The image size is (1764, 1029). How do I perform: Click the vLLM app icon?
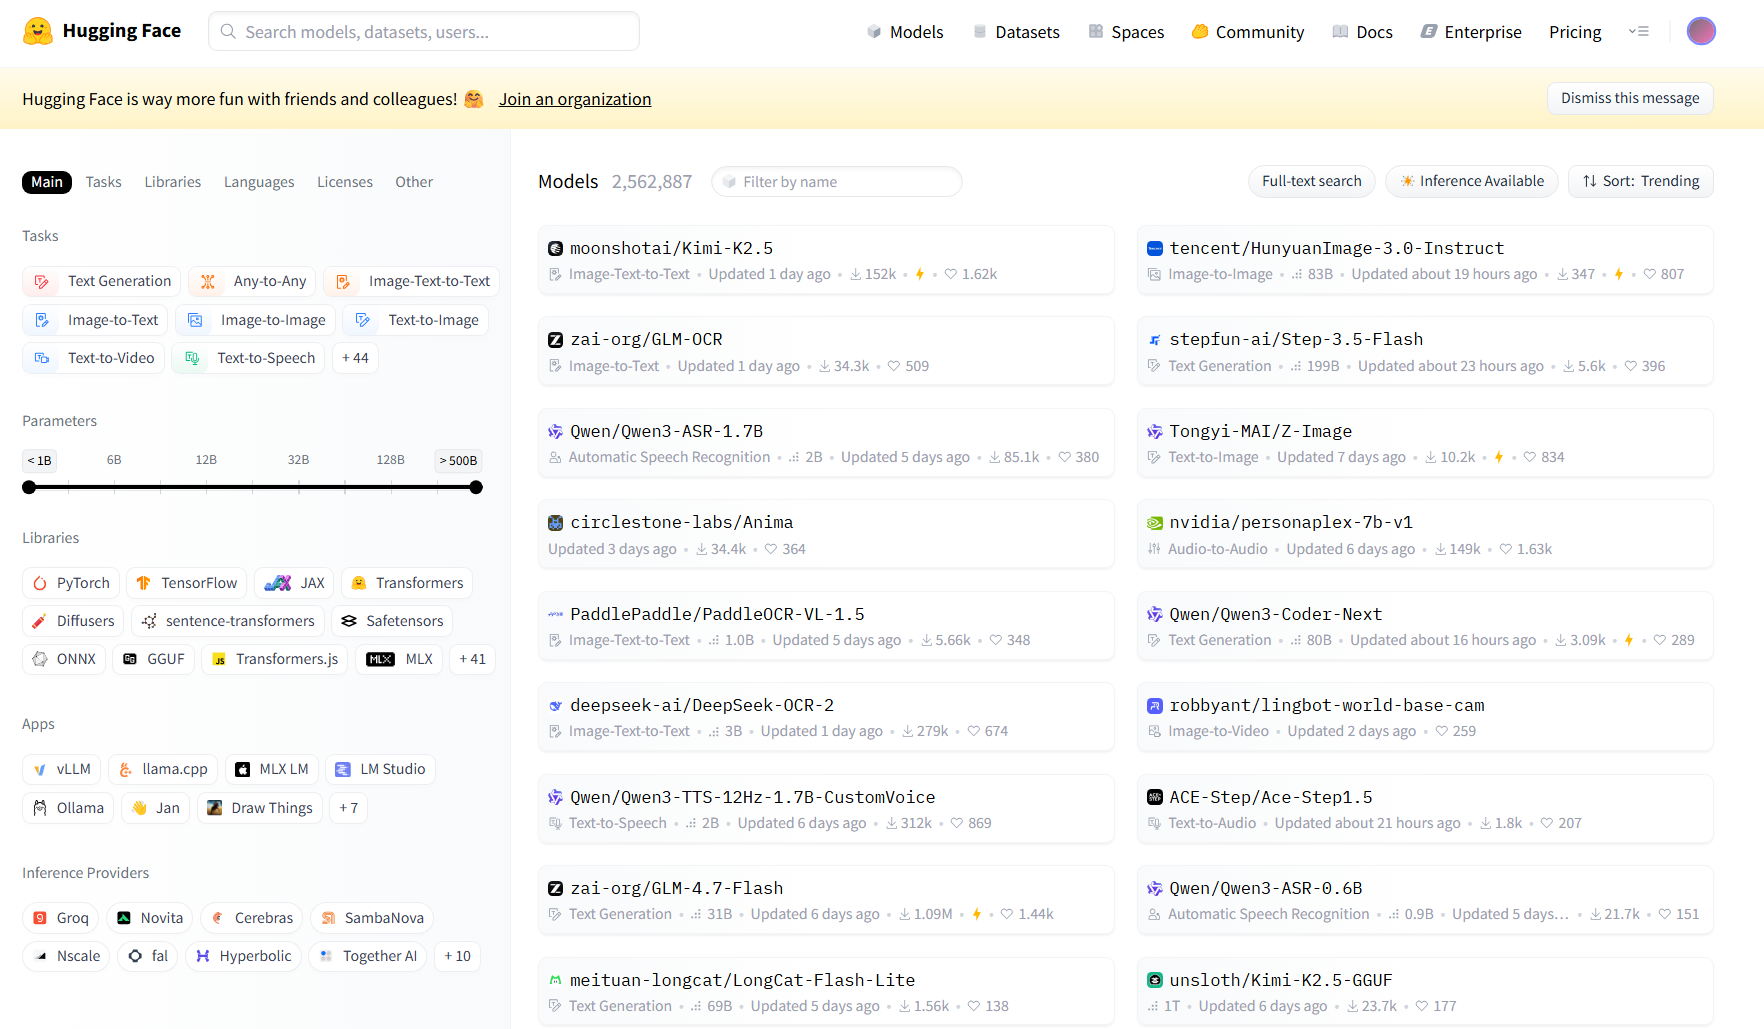[x=40, y=770]
